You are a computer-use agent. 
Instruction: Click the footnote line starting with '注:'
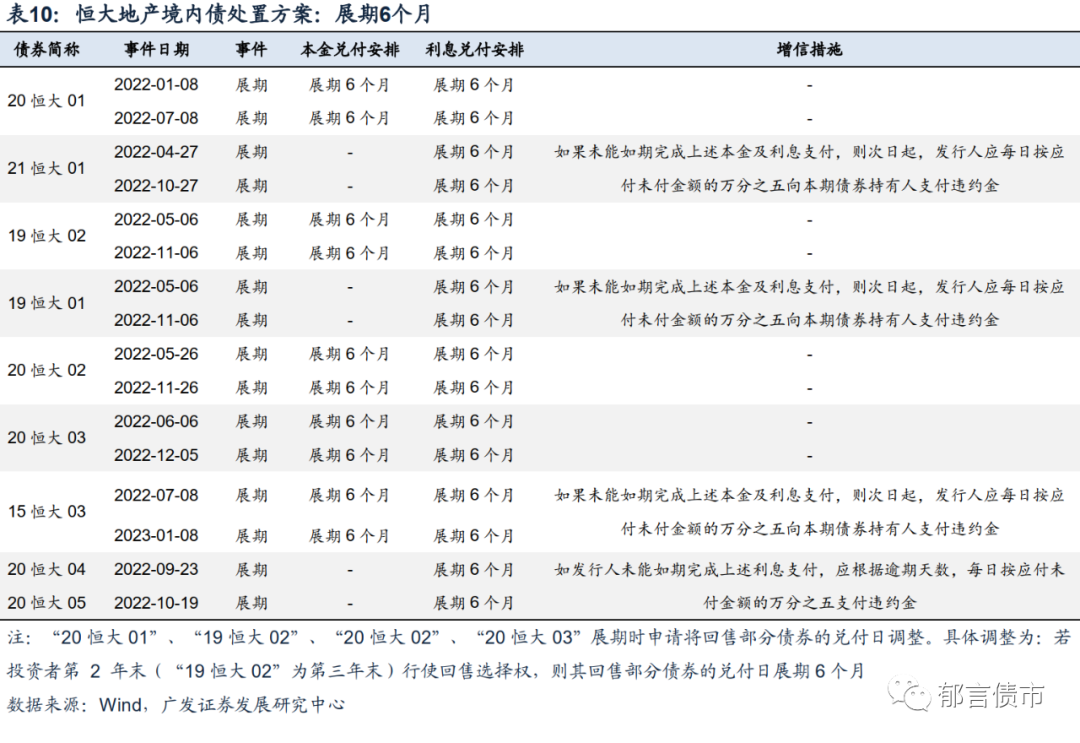tap(539, 638)
